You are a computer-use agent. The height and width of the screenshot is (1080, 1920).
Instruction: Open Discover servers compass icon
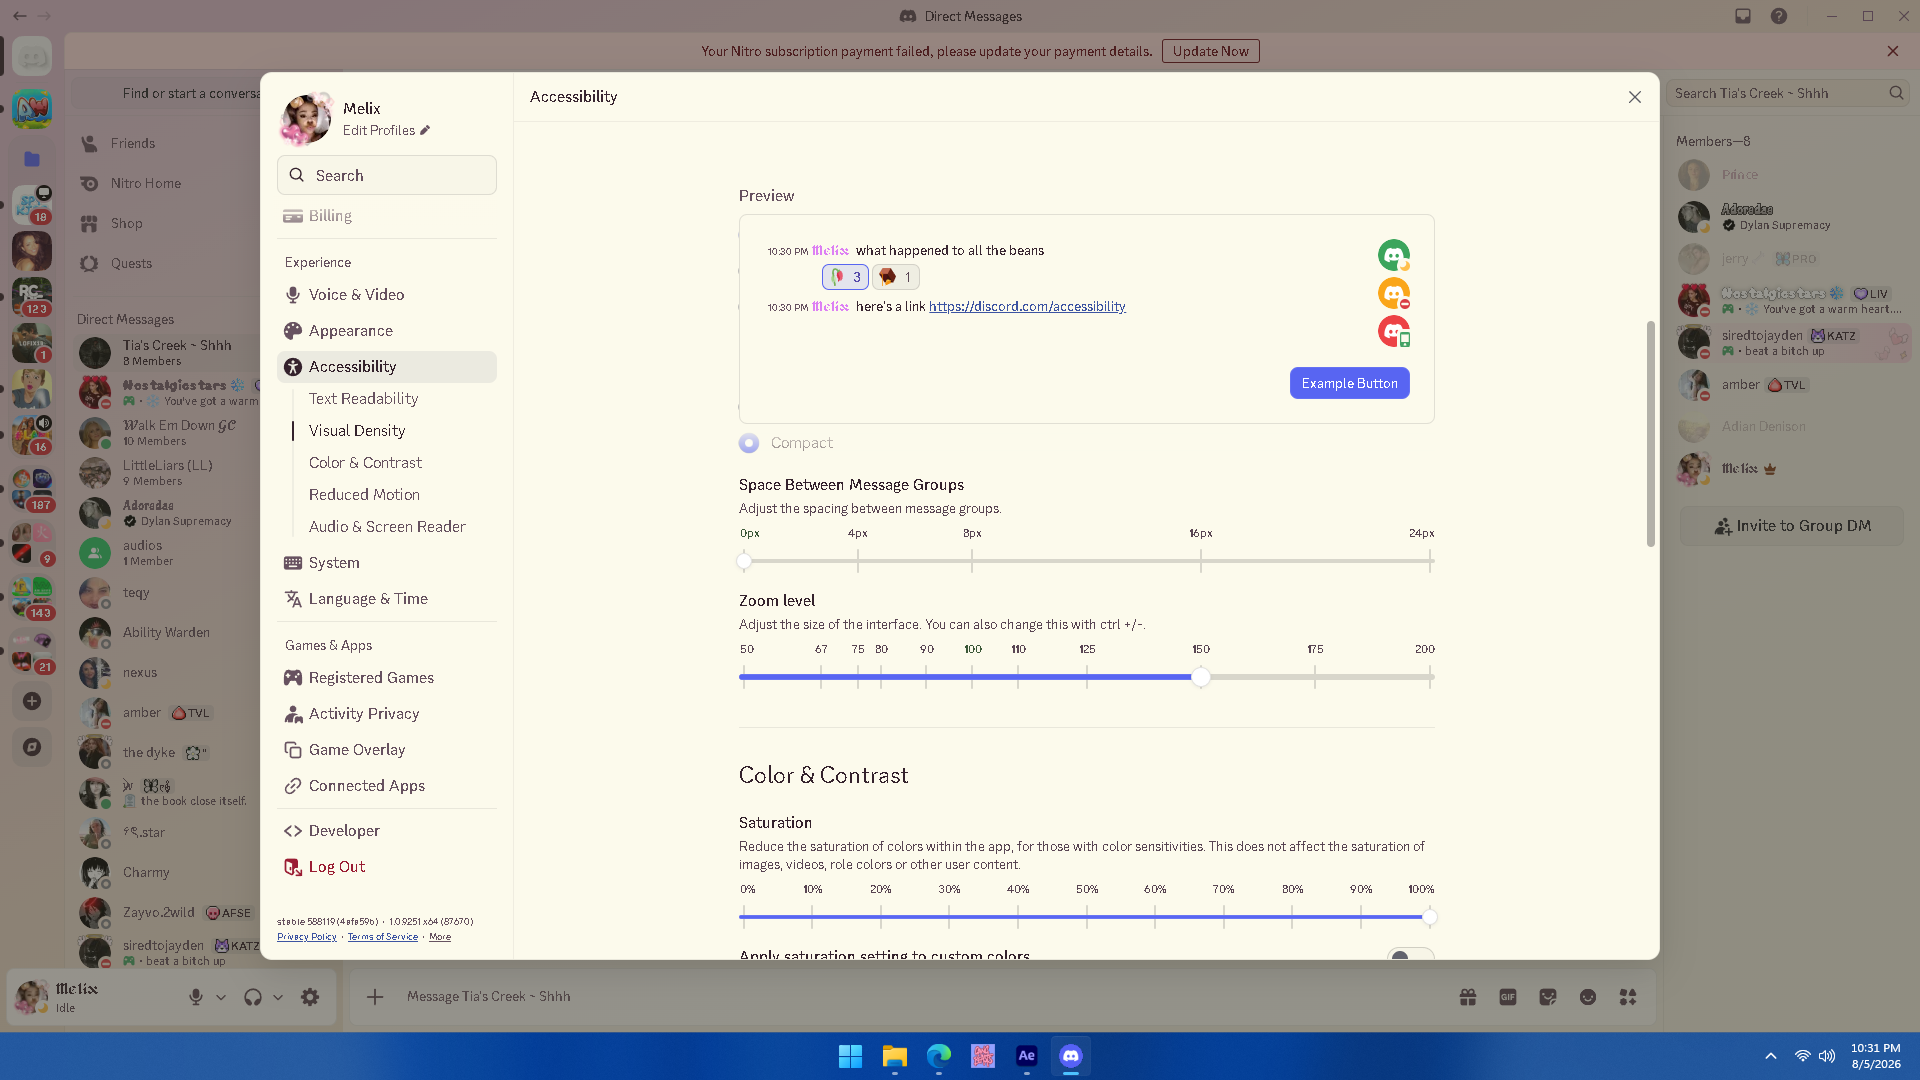tap(32, 747)
